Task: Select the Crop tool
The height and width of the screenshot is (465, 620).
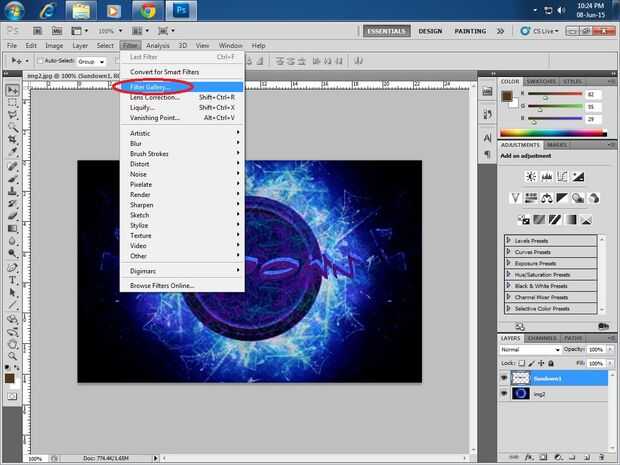Action: pyautogui.click(x=13, y=139)
